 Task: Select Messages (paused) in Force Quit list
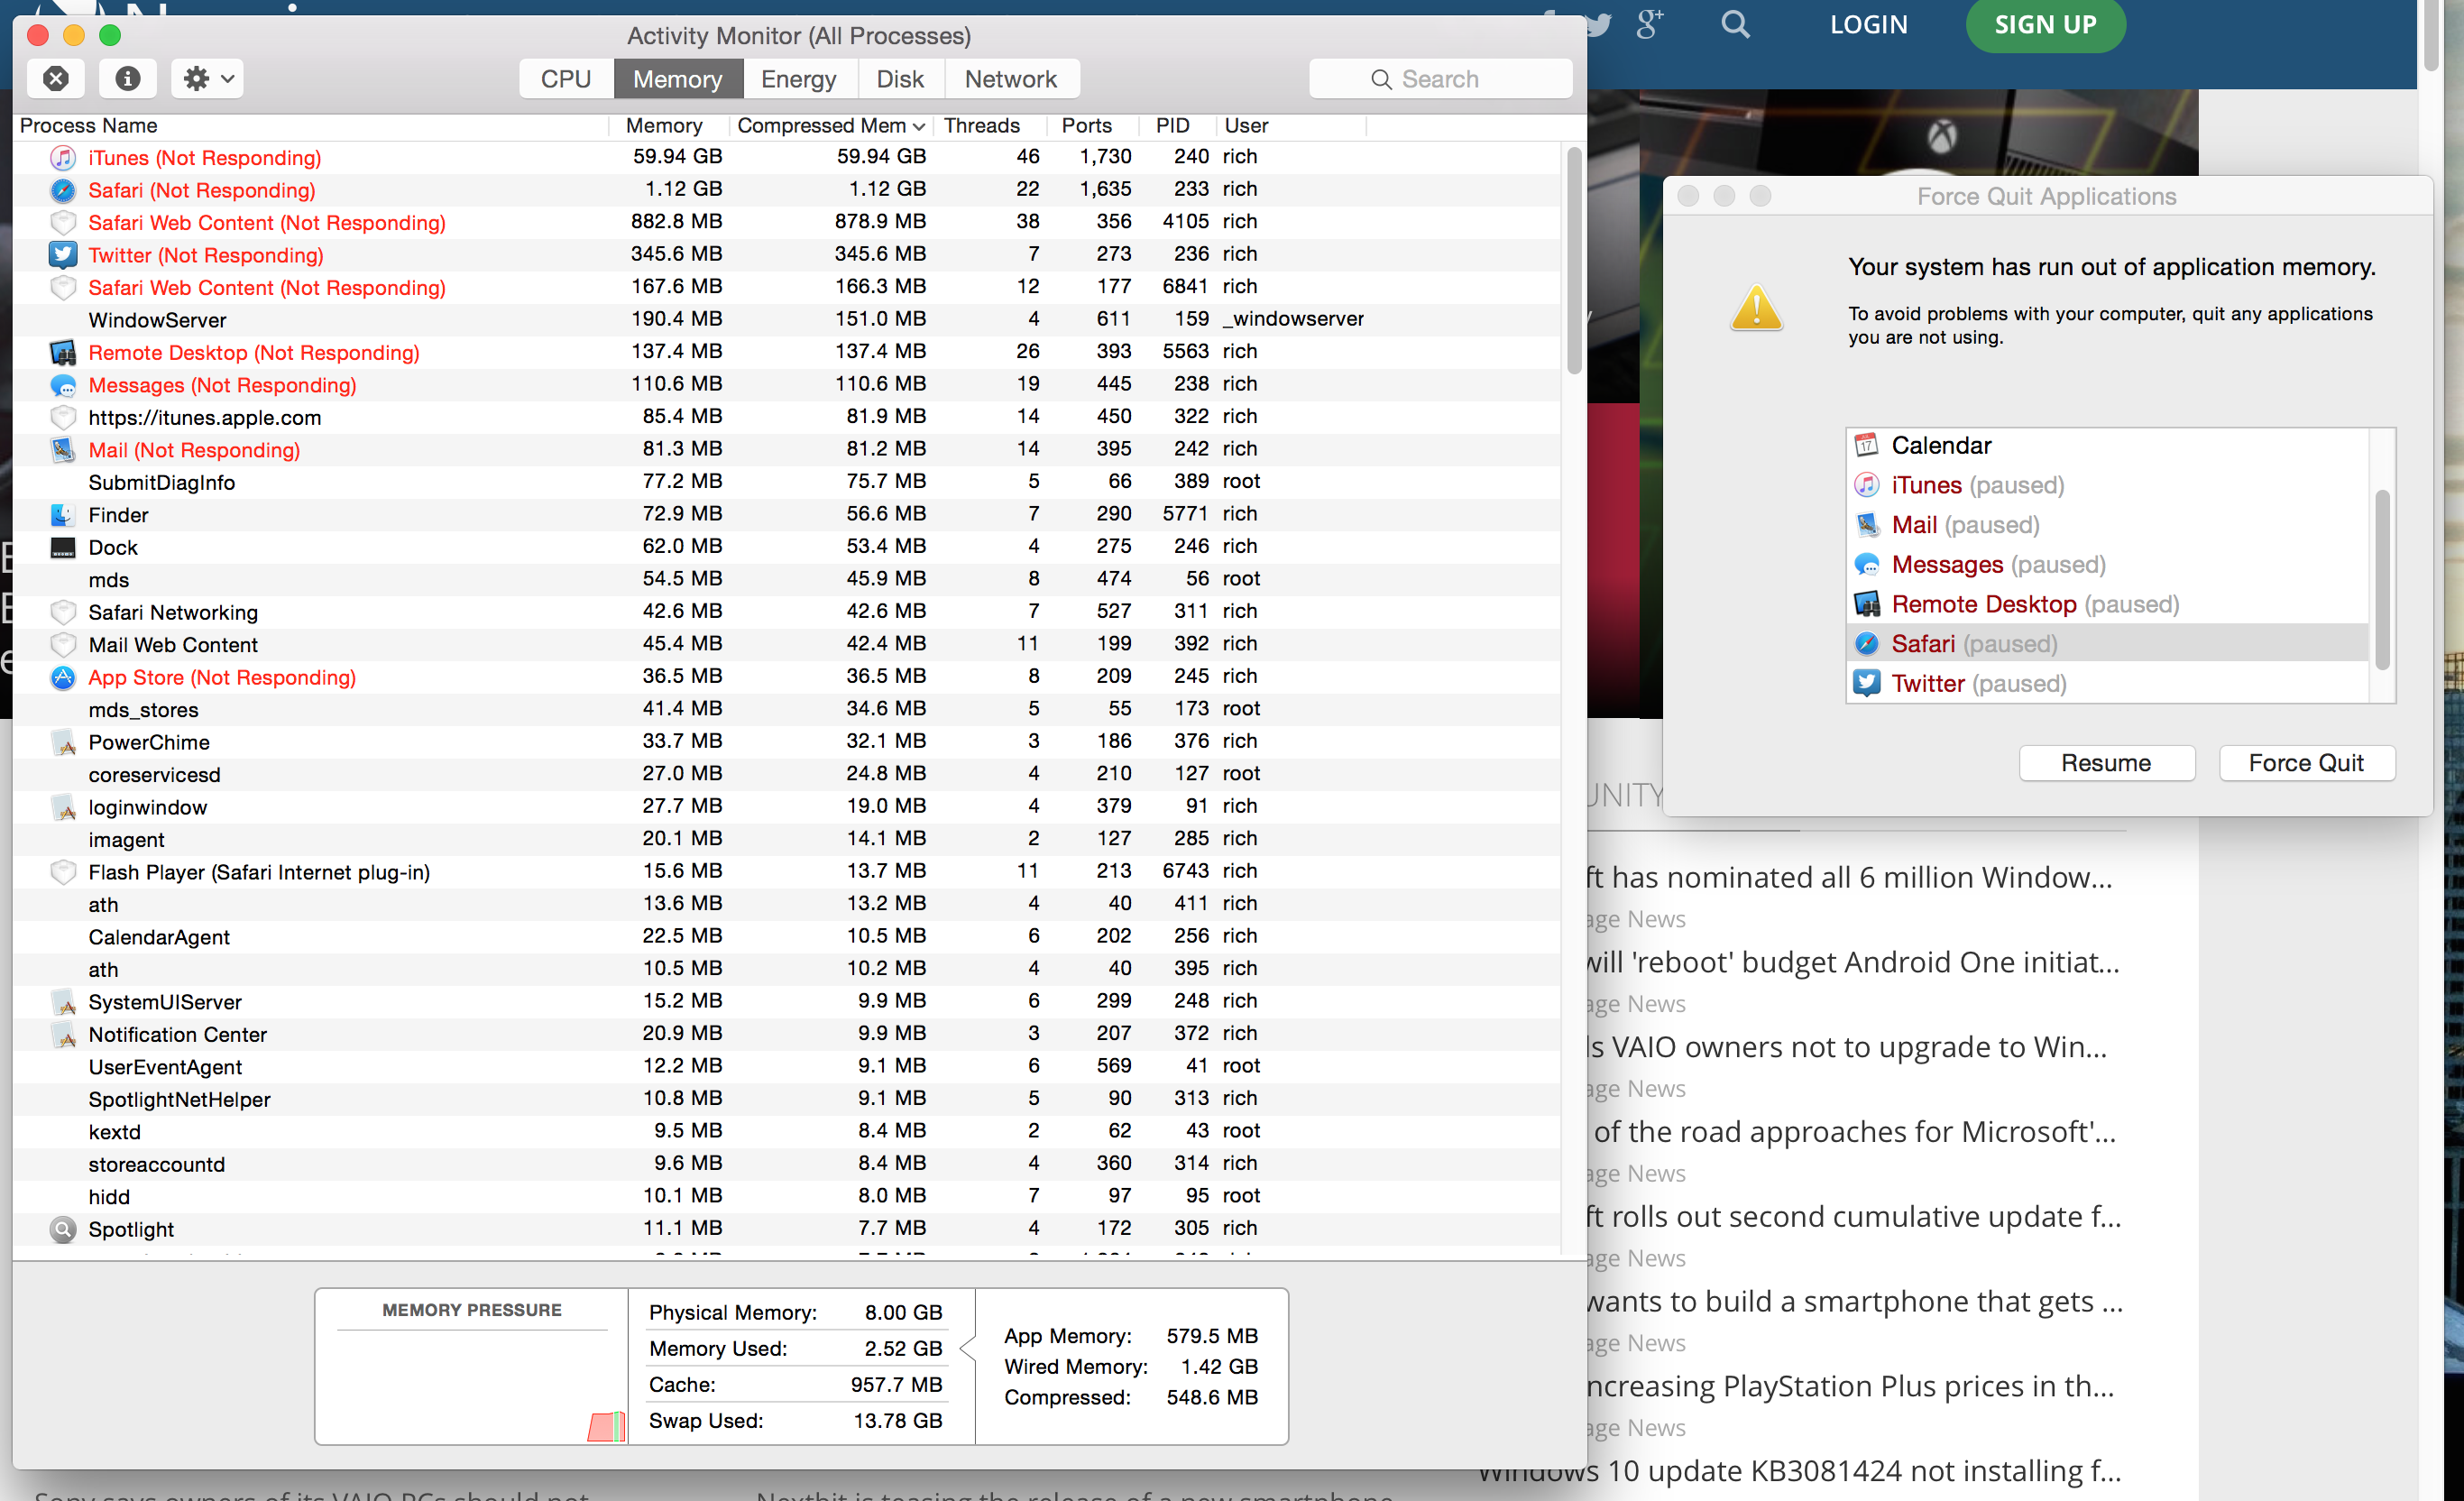(x=2107, y=564)
